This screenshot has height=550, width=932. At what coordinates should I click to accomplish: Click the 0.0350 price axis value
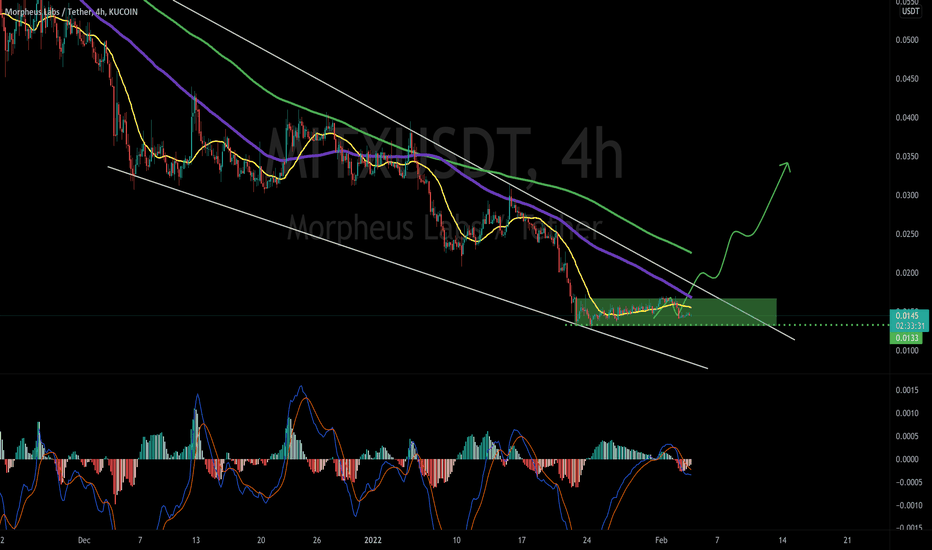(x=907, y=157)
